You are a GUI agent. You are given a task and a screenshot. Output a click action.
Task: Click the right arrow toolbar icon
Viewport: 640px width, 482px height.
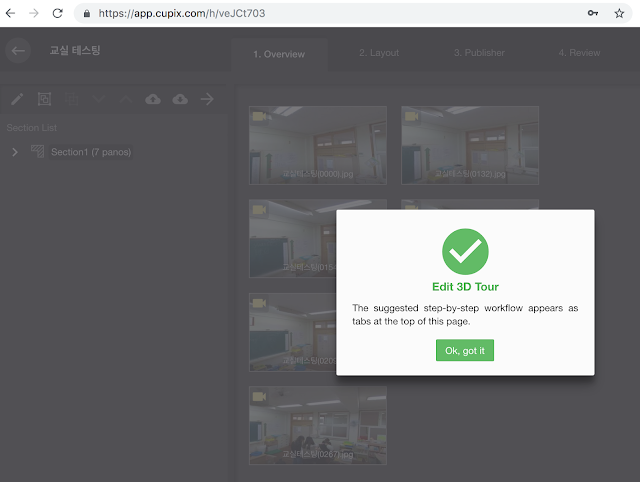pyautogui.click(x=207, y=99)
